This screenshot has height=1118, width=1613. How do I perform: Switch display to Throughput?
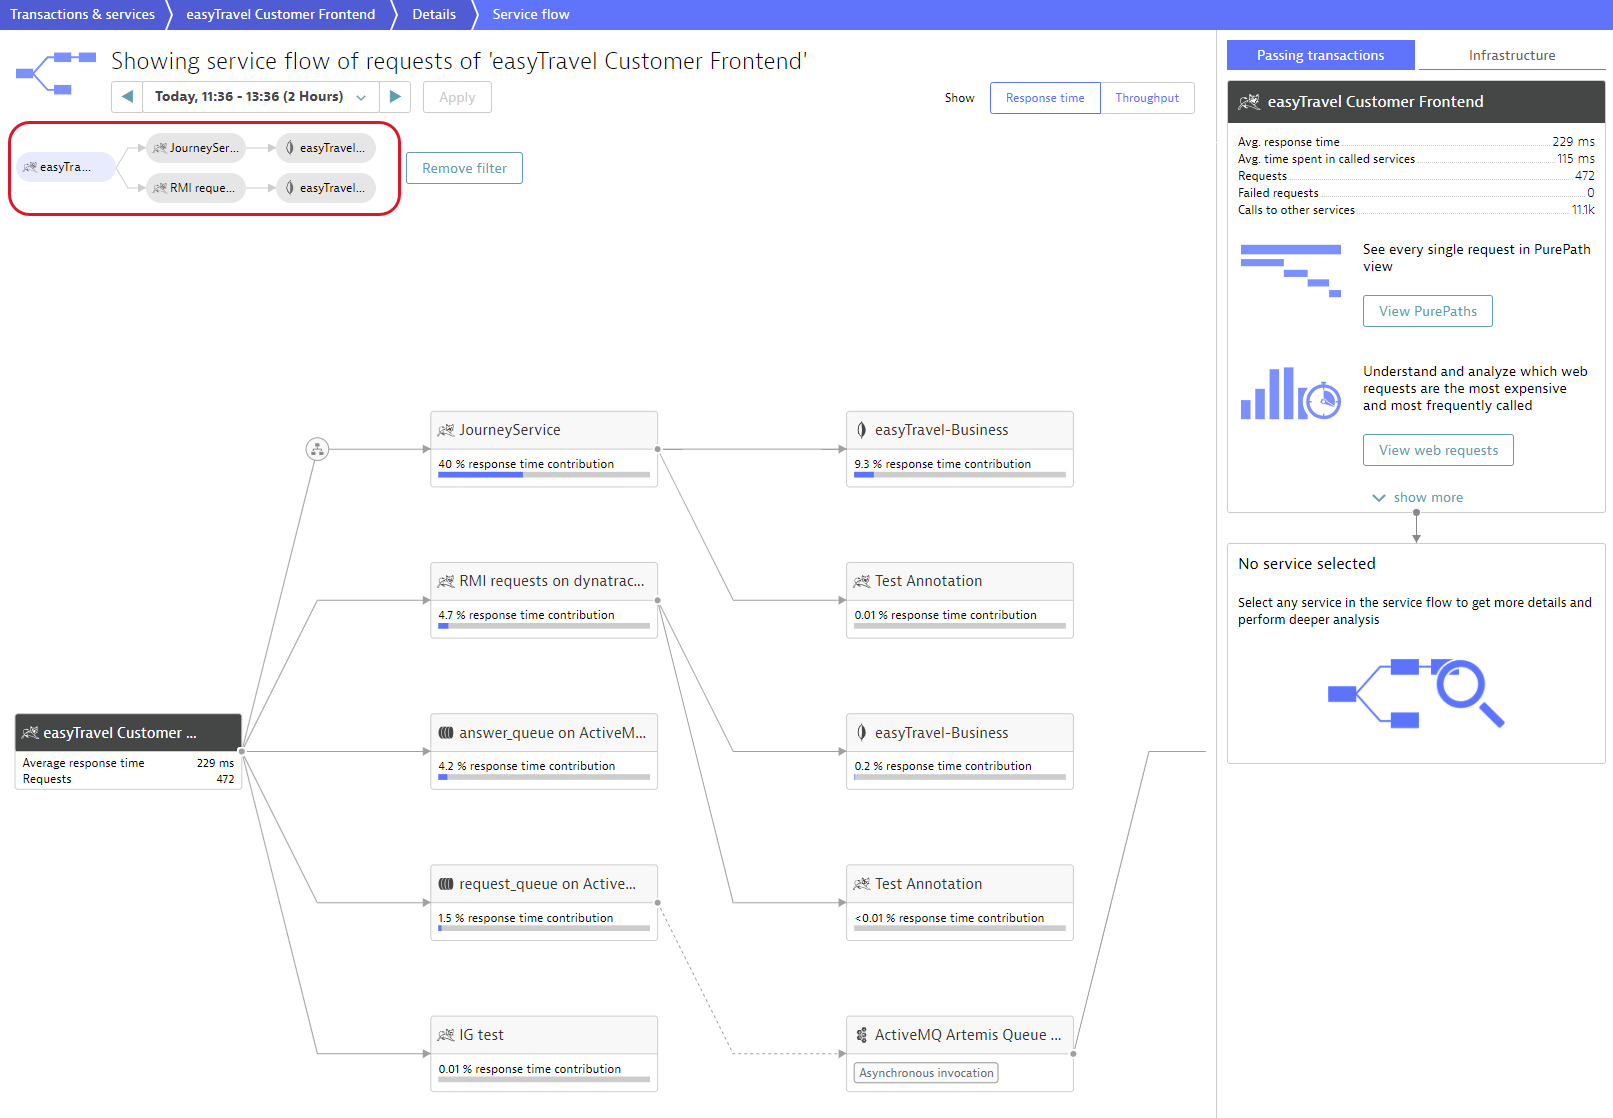point(1147,98)
